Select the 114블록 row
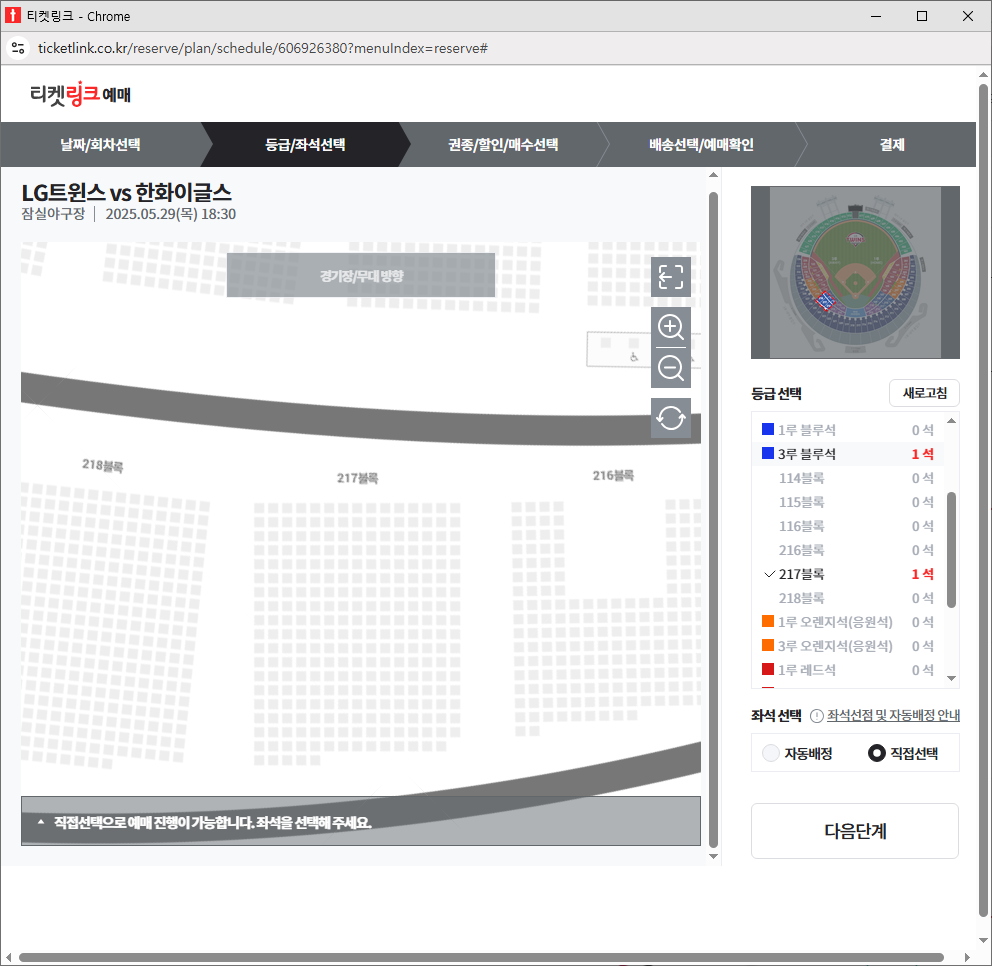The image size is (992, 966). coord(848,478)
